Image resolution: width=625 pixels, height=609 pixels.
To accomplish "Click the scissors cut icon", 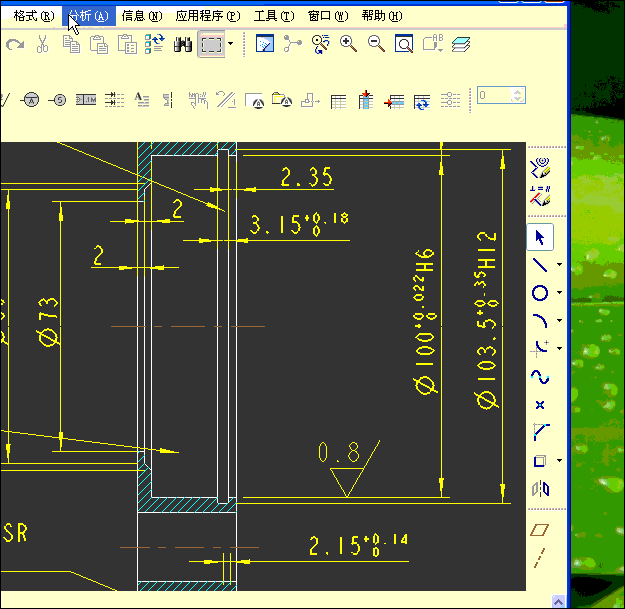I will [42, 44].
